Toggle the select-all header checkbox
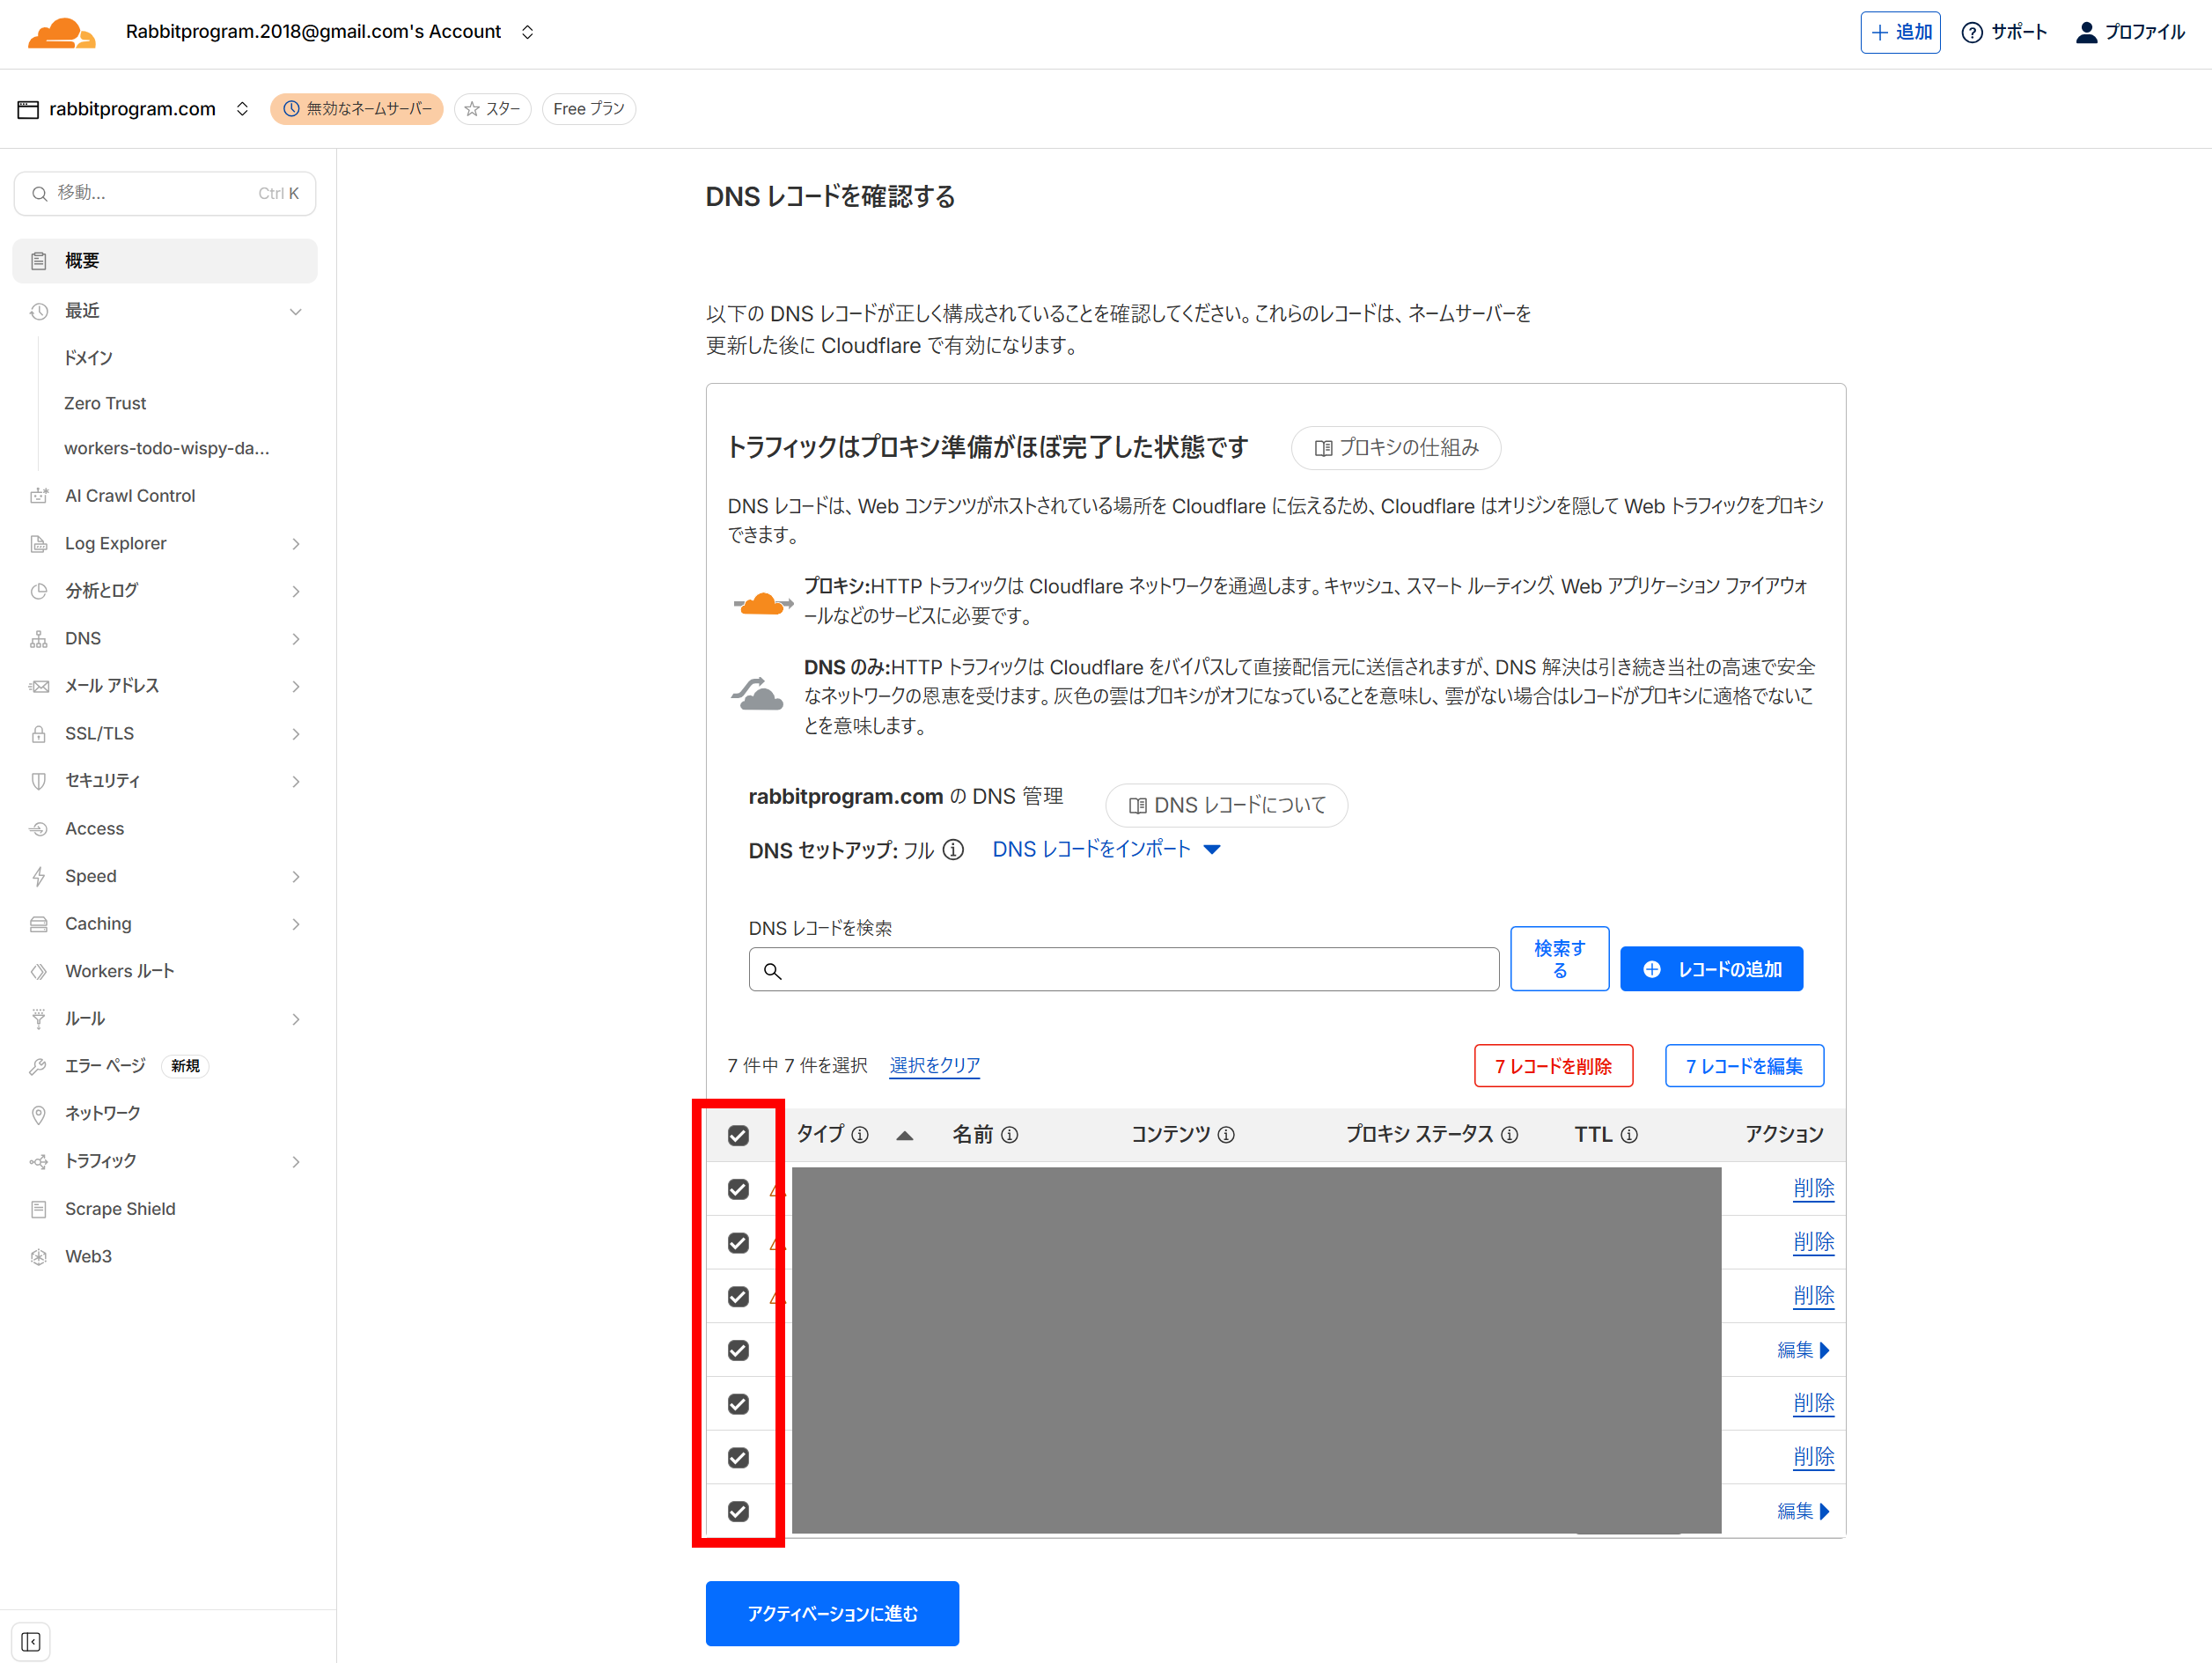 pyautogui.click(x=738, y=1135)
